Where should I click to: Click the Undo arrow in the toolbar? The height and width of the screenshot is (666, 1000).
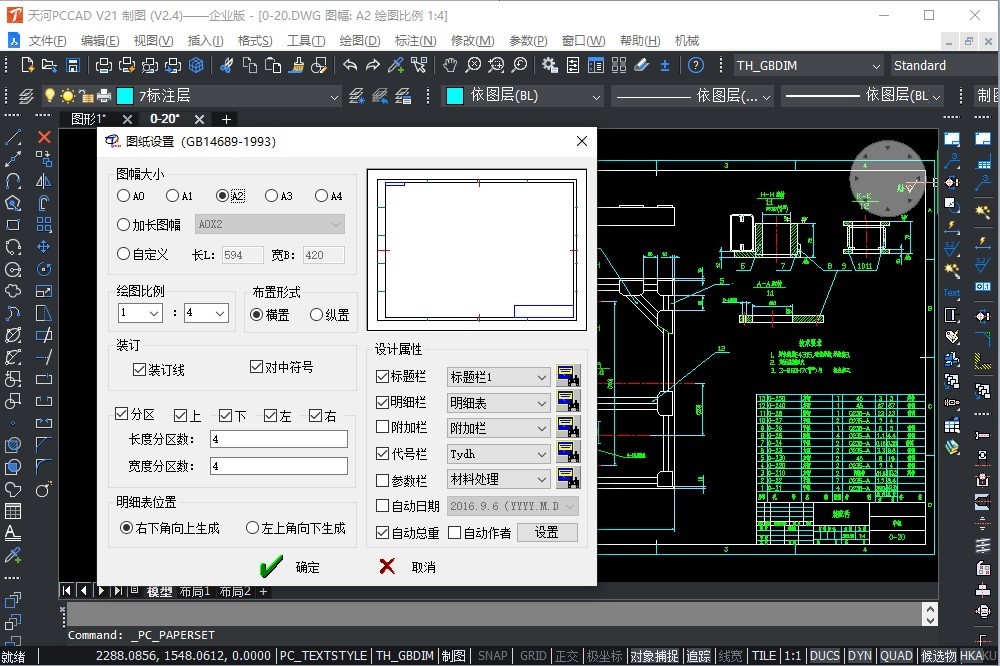(350, 65)
